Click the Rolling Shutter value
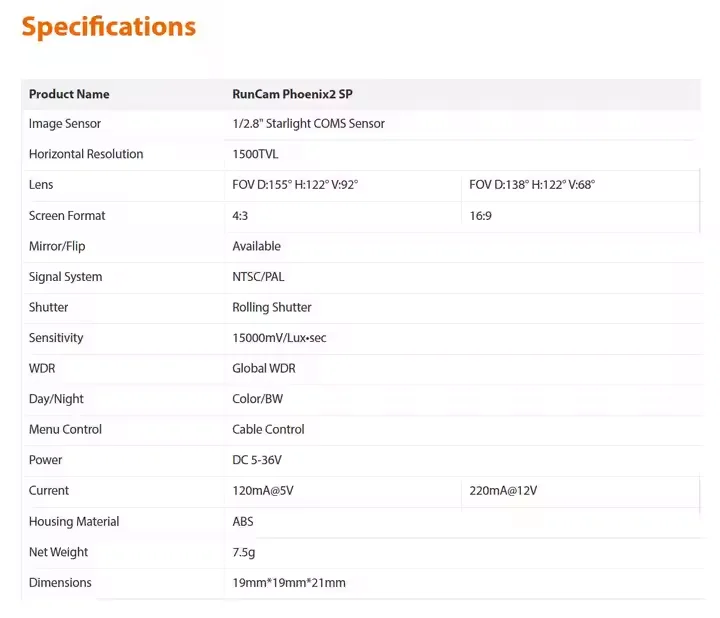Screen dimensions: 720x618 point(272,307)
